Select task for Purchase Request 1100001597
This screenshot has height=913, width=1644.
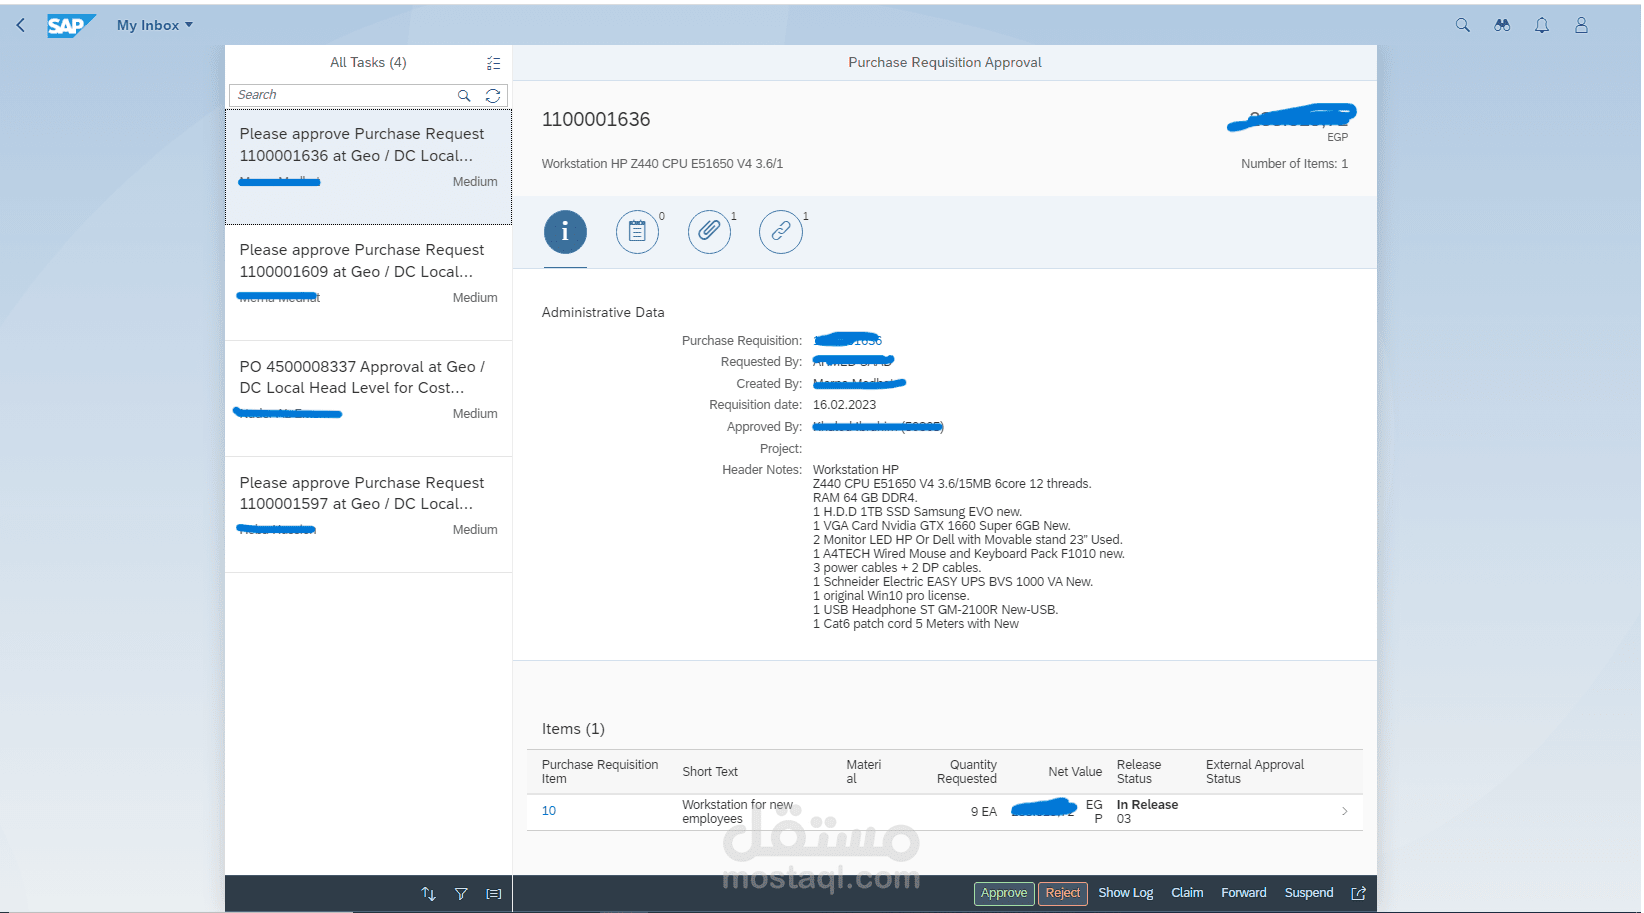click(368, 515)
